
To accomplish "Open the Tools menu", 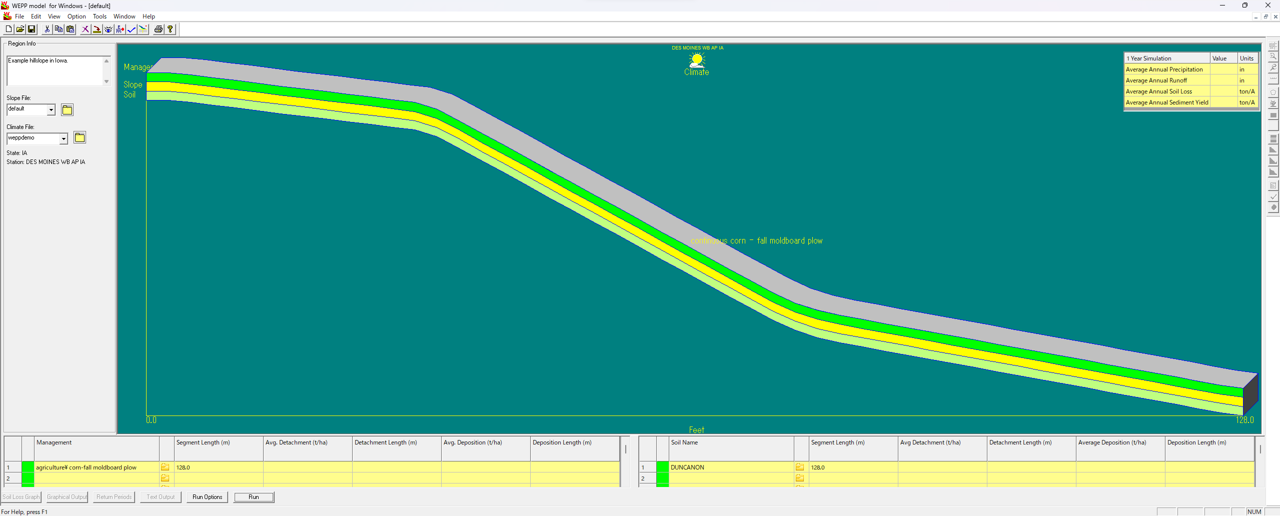I will coord(99,17).
